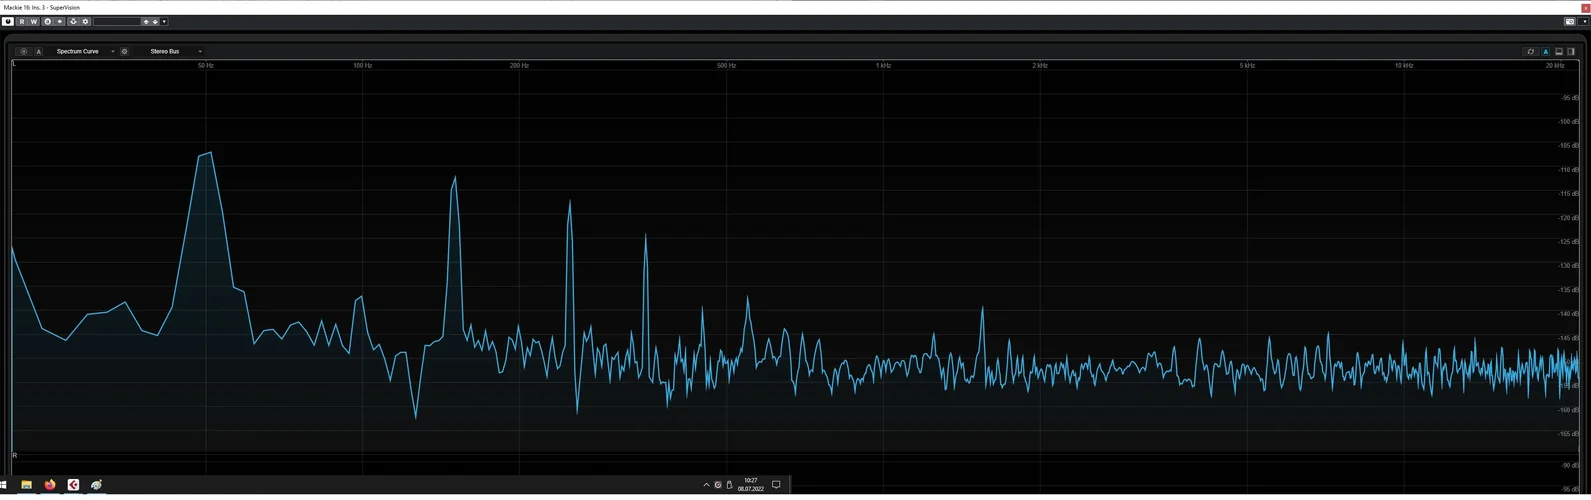Open the Spectrum Curve module selector
This screenshot has height=500, width=1591.
[x=85, y=51]
